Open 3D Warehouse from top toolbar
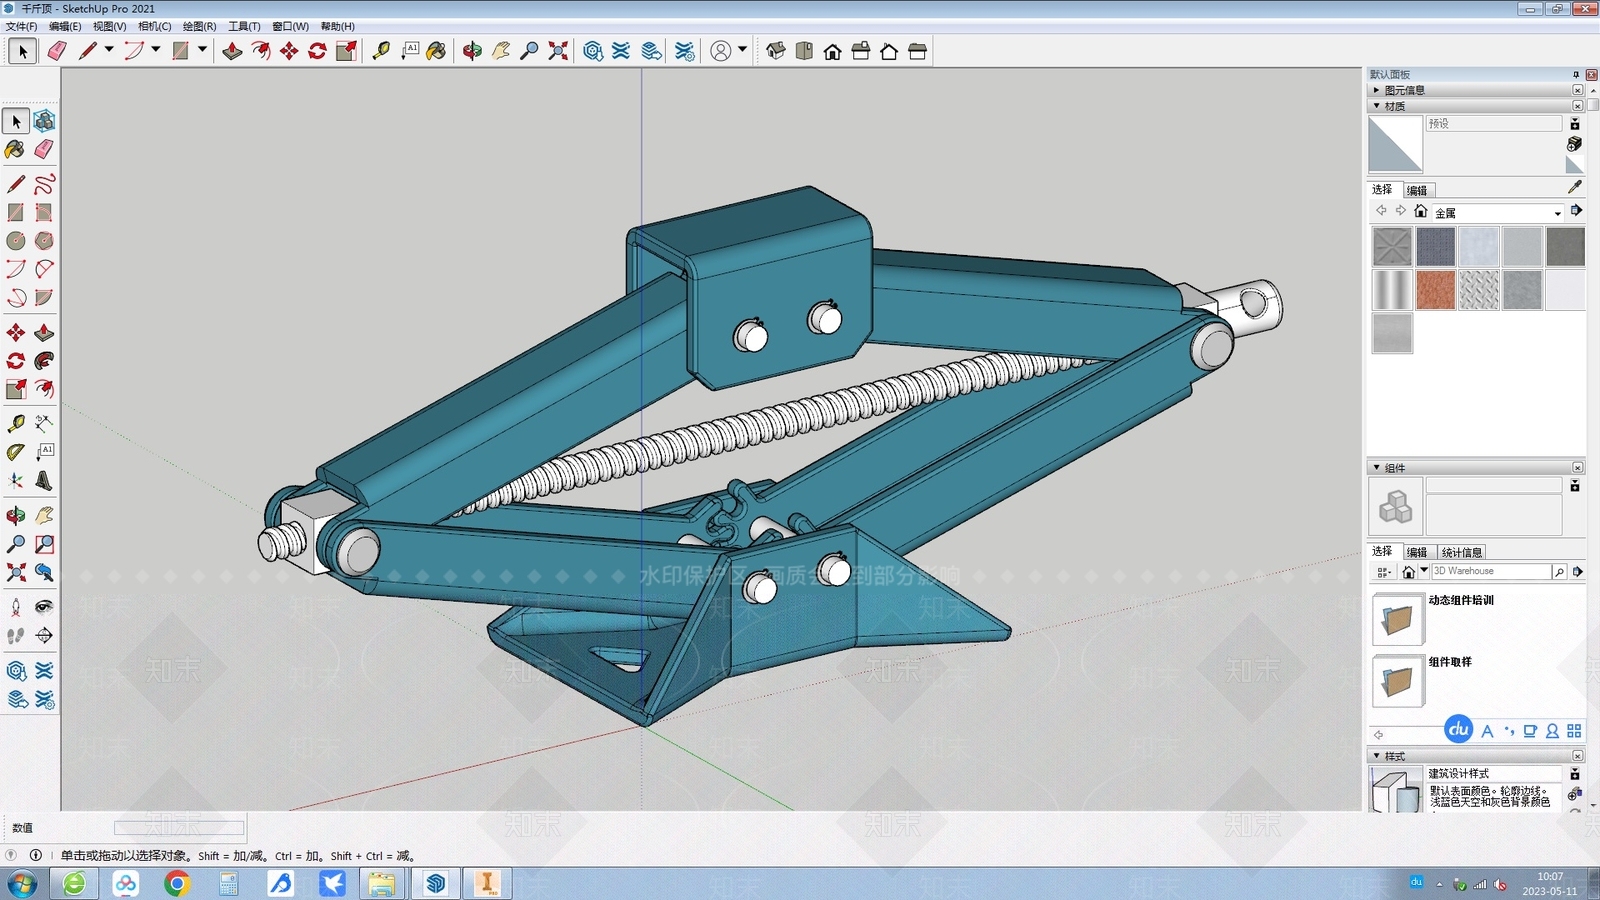 click(x=593, y=51)
